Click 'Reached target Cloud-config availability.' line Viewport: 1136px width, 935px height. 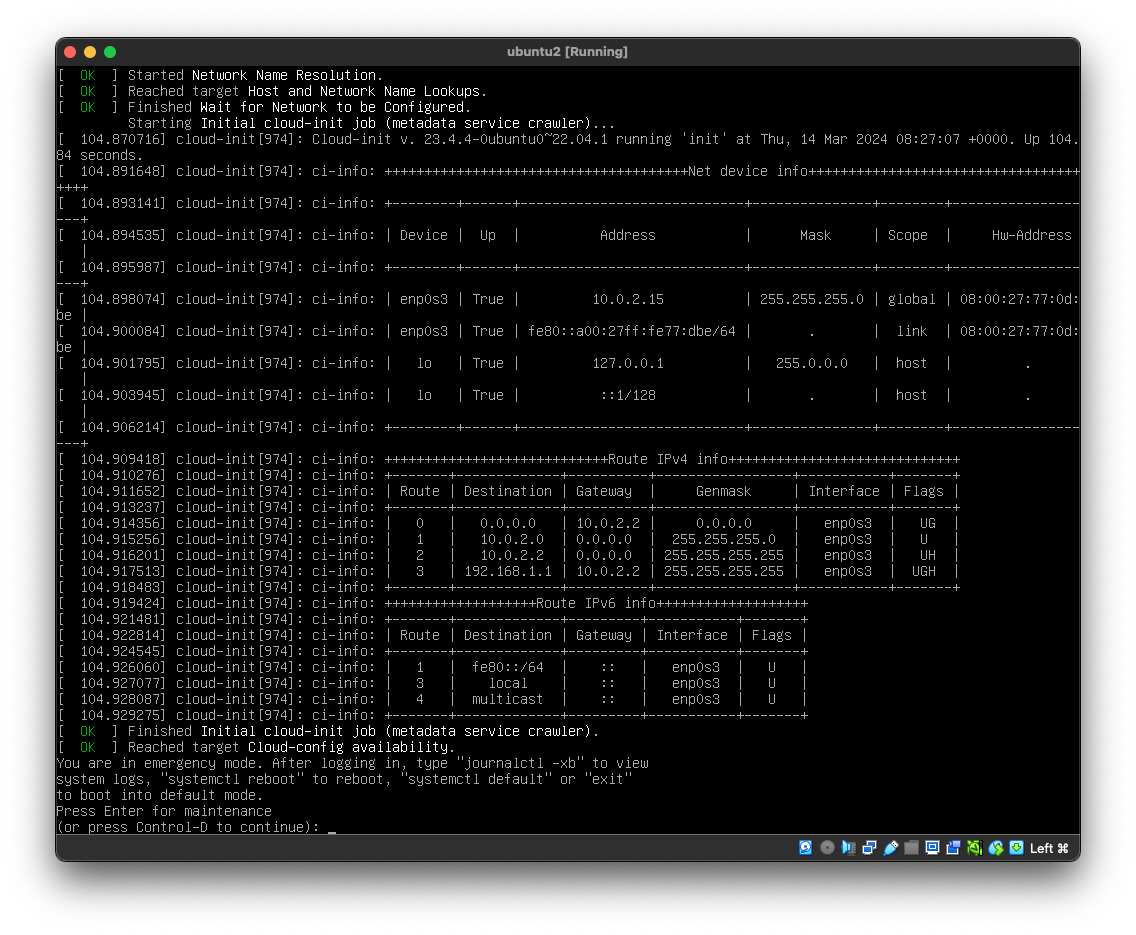(291, 747)
